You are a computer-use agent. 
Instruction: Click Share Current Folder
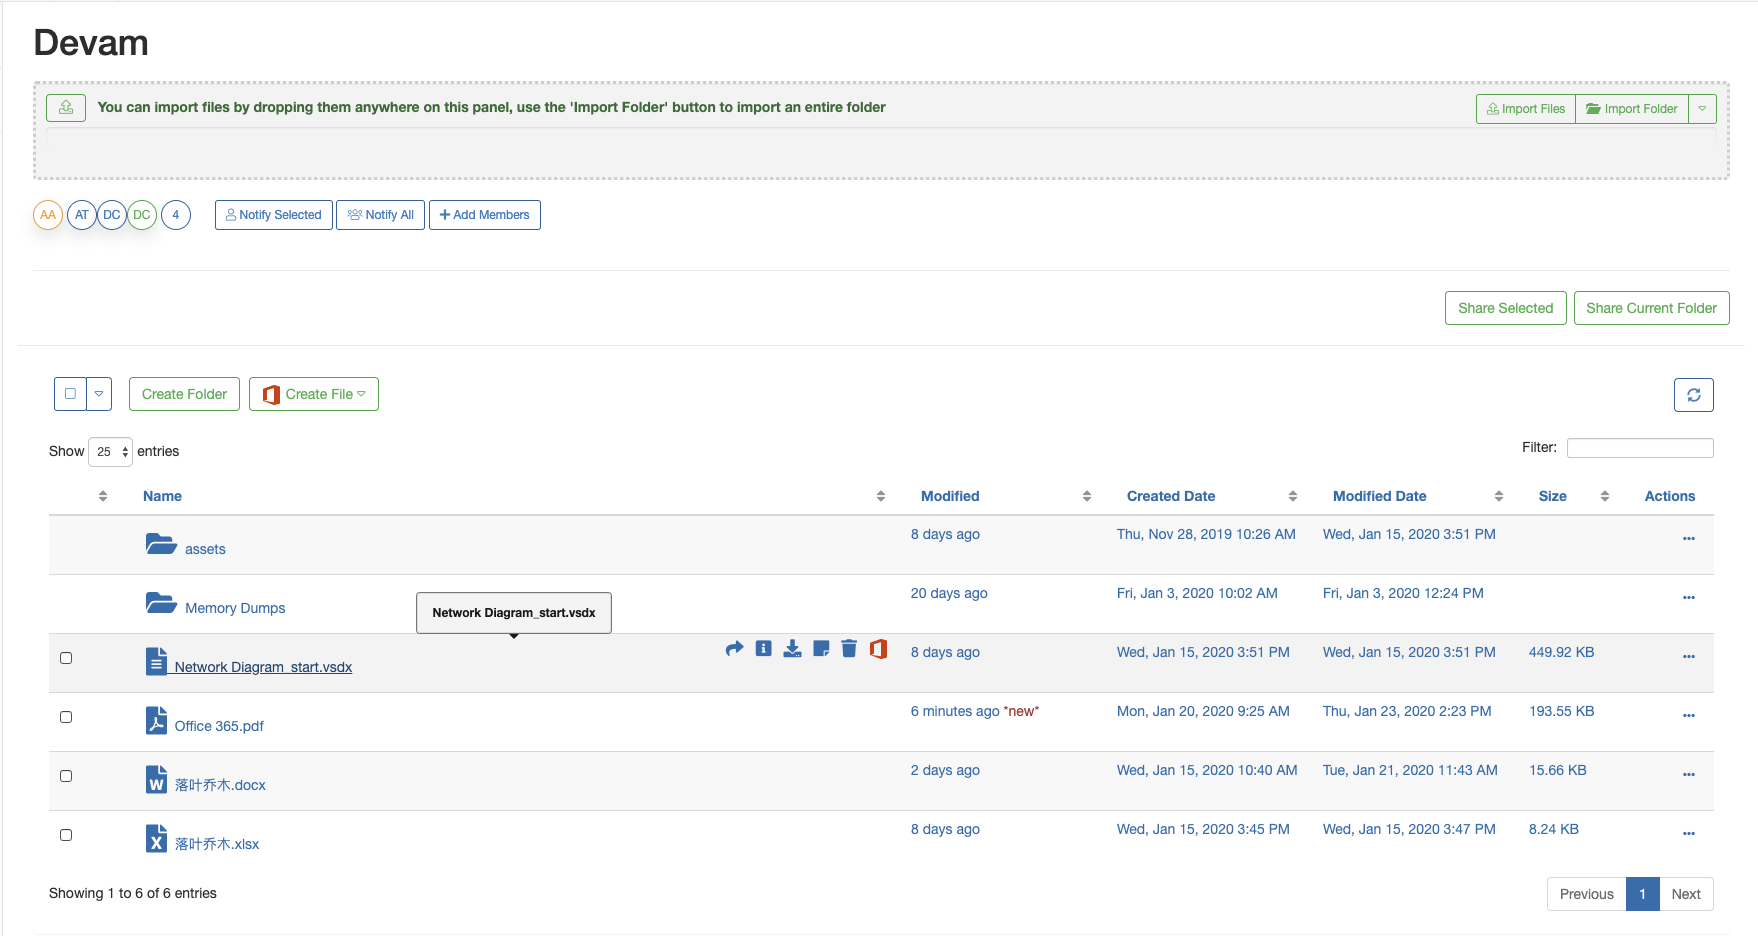tap(1651, 308)
